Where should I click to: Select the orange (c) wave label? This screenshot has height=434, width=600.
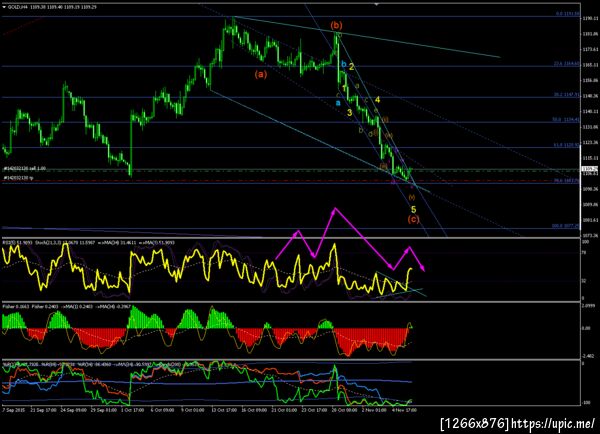point(413,219)
